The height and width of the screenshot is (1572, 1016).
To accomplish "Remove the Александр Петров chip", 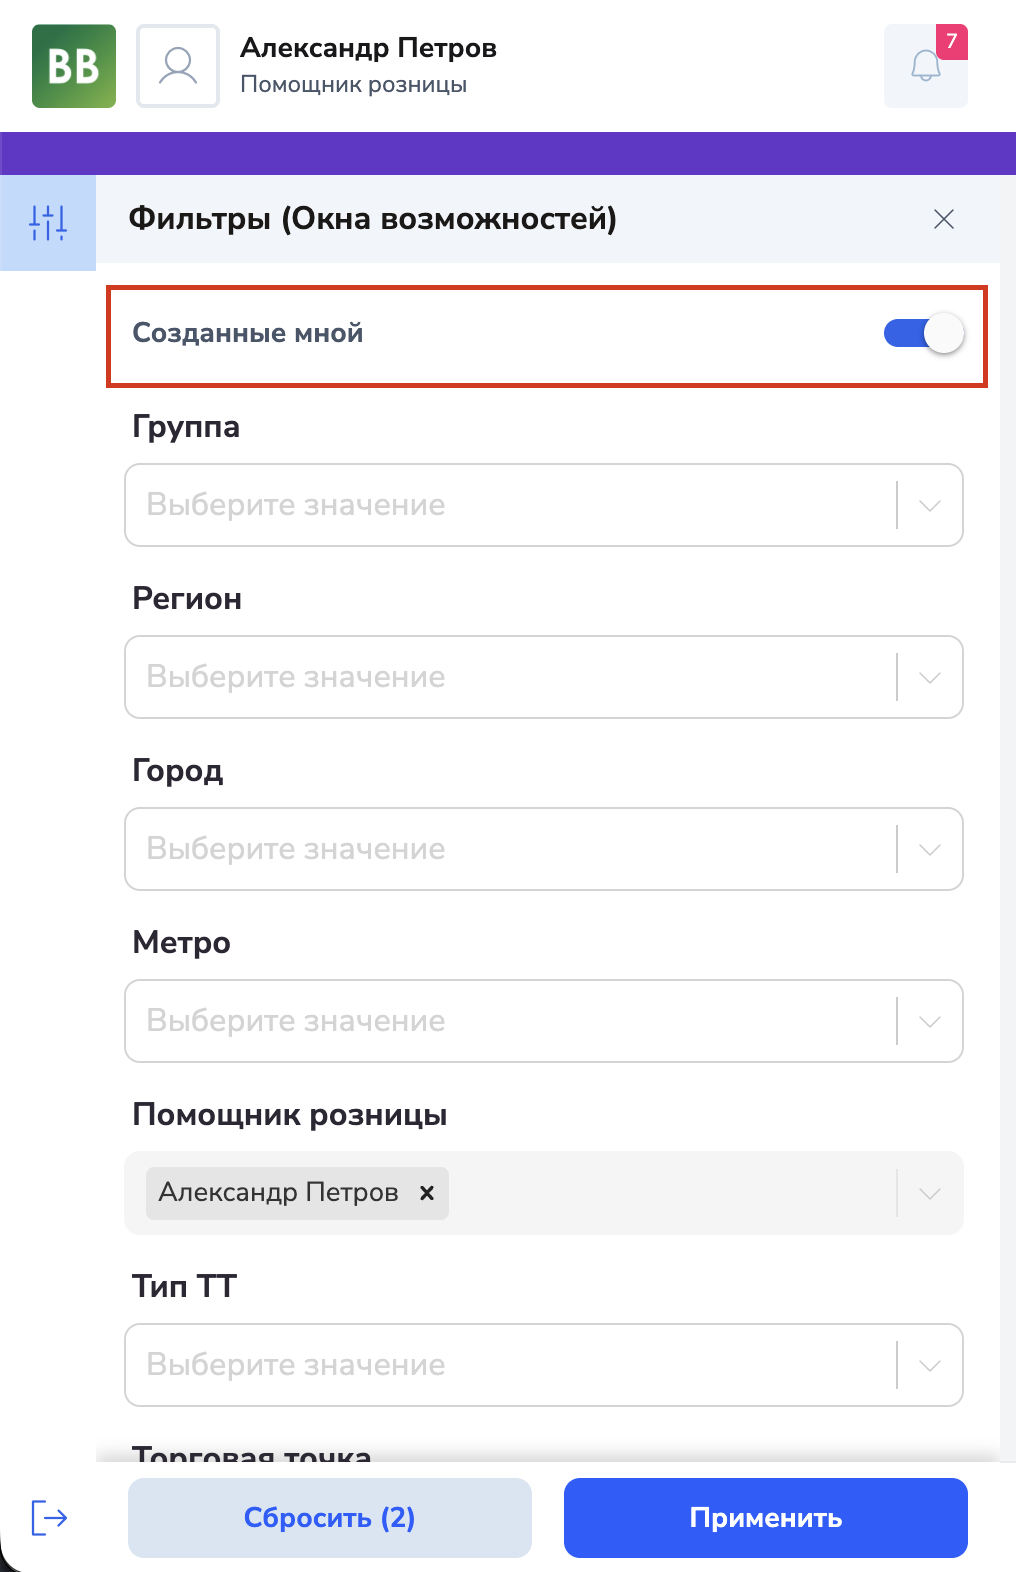I will coord(427,1192).
